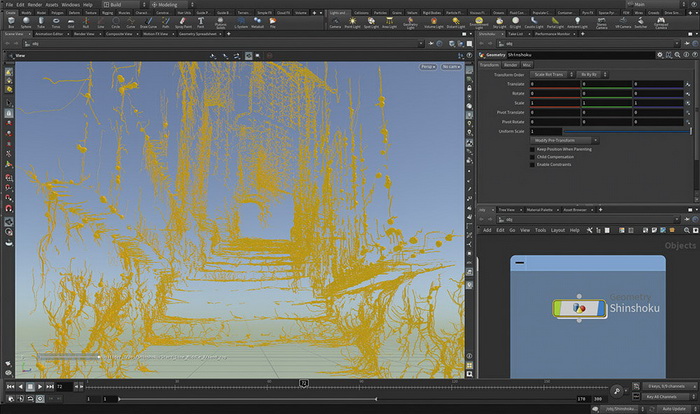This screenshot has width=700, height=414.
Task: Select the Metaball shelf tool
Action: (257, 22)
